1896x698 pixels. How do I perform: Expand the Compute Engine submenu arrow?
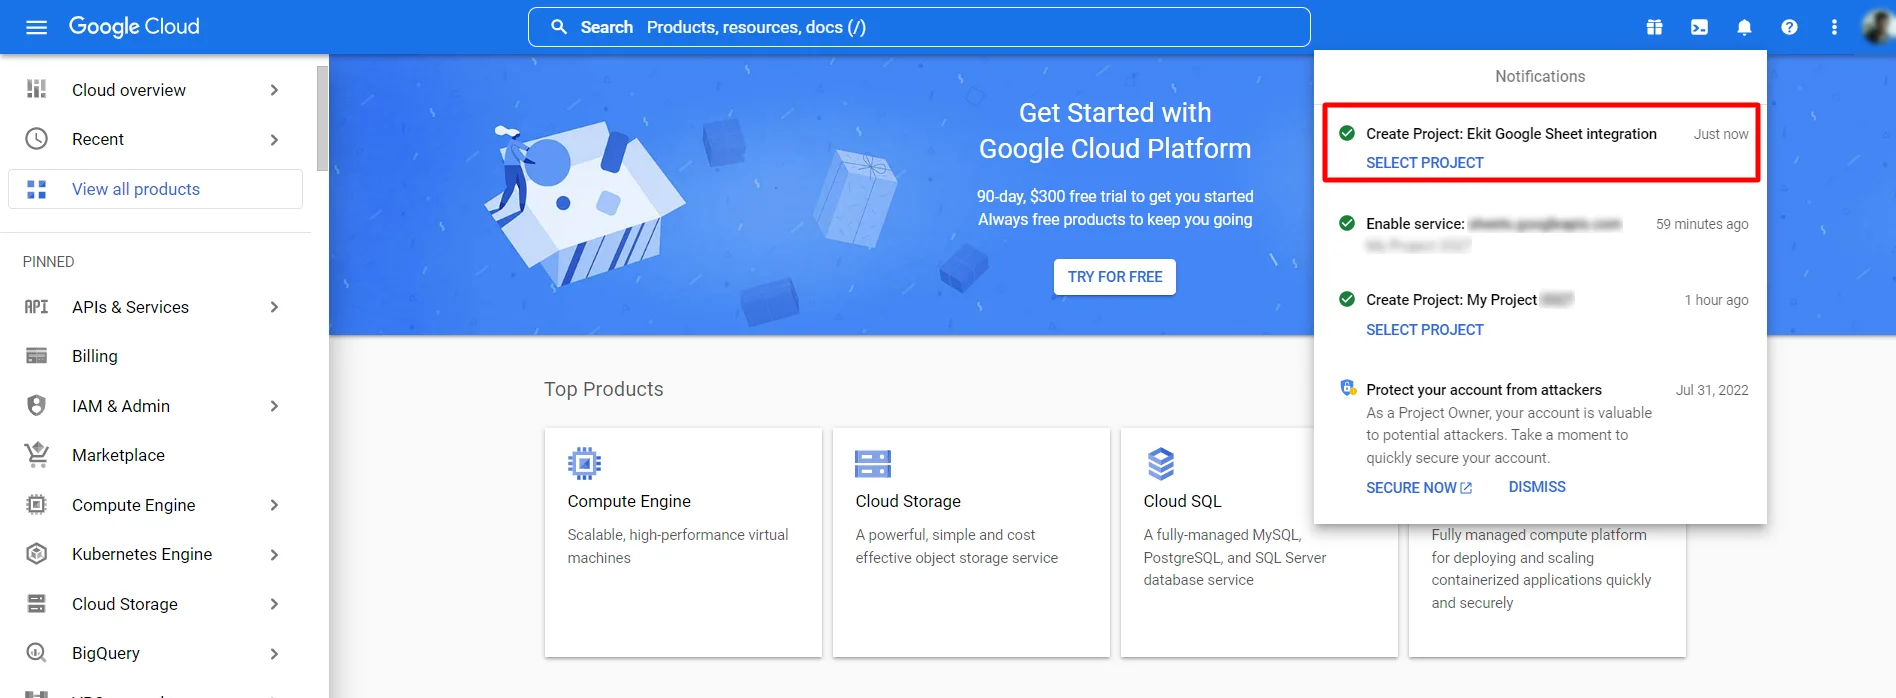274,505
